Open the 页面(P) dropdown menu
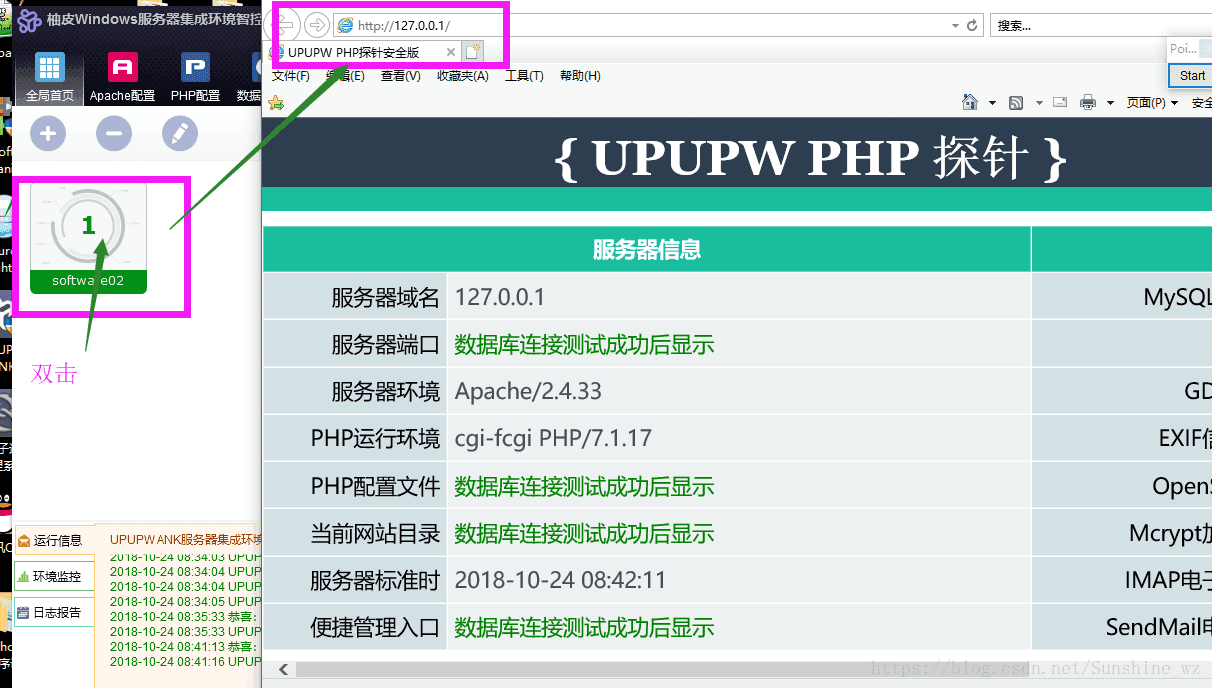This screenshot has width=1212, height=688. [1152, 102]
